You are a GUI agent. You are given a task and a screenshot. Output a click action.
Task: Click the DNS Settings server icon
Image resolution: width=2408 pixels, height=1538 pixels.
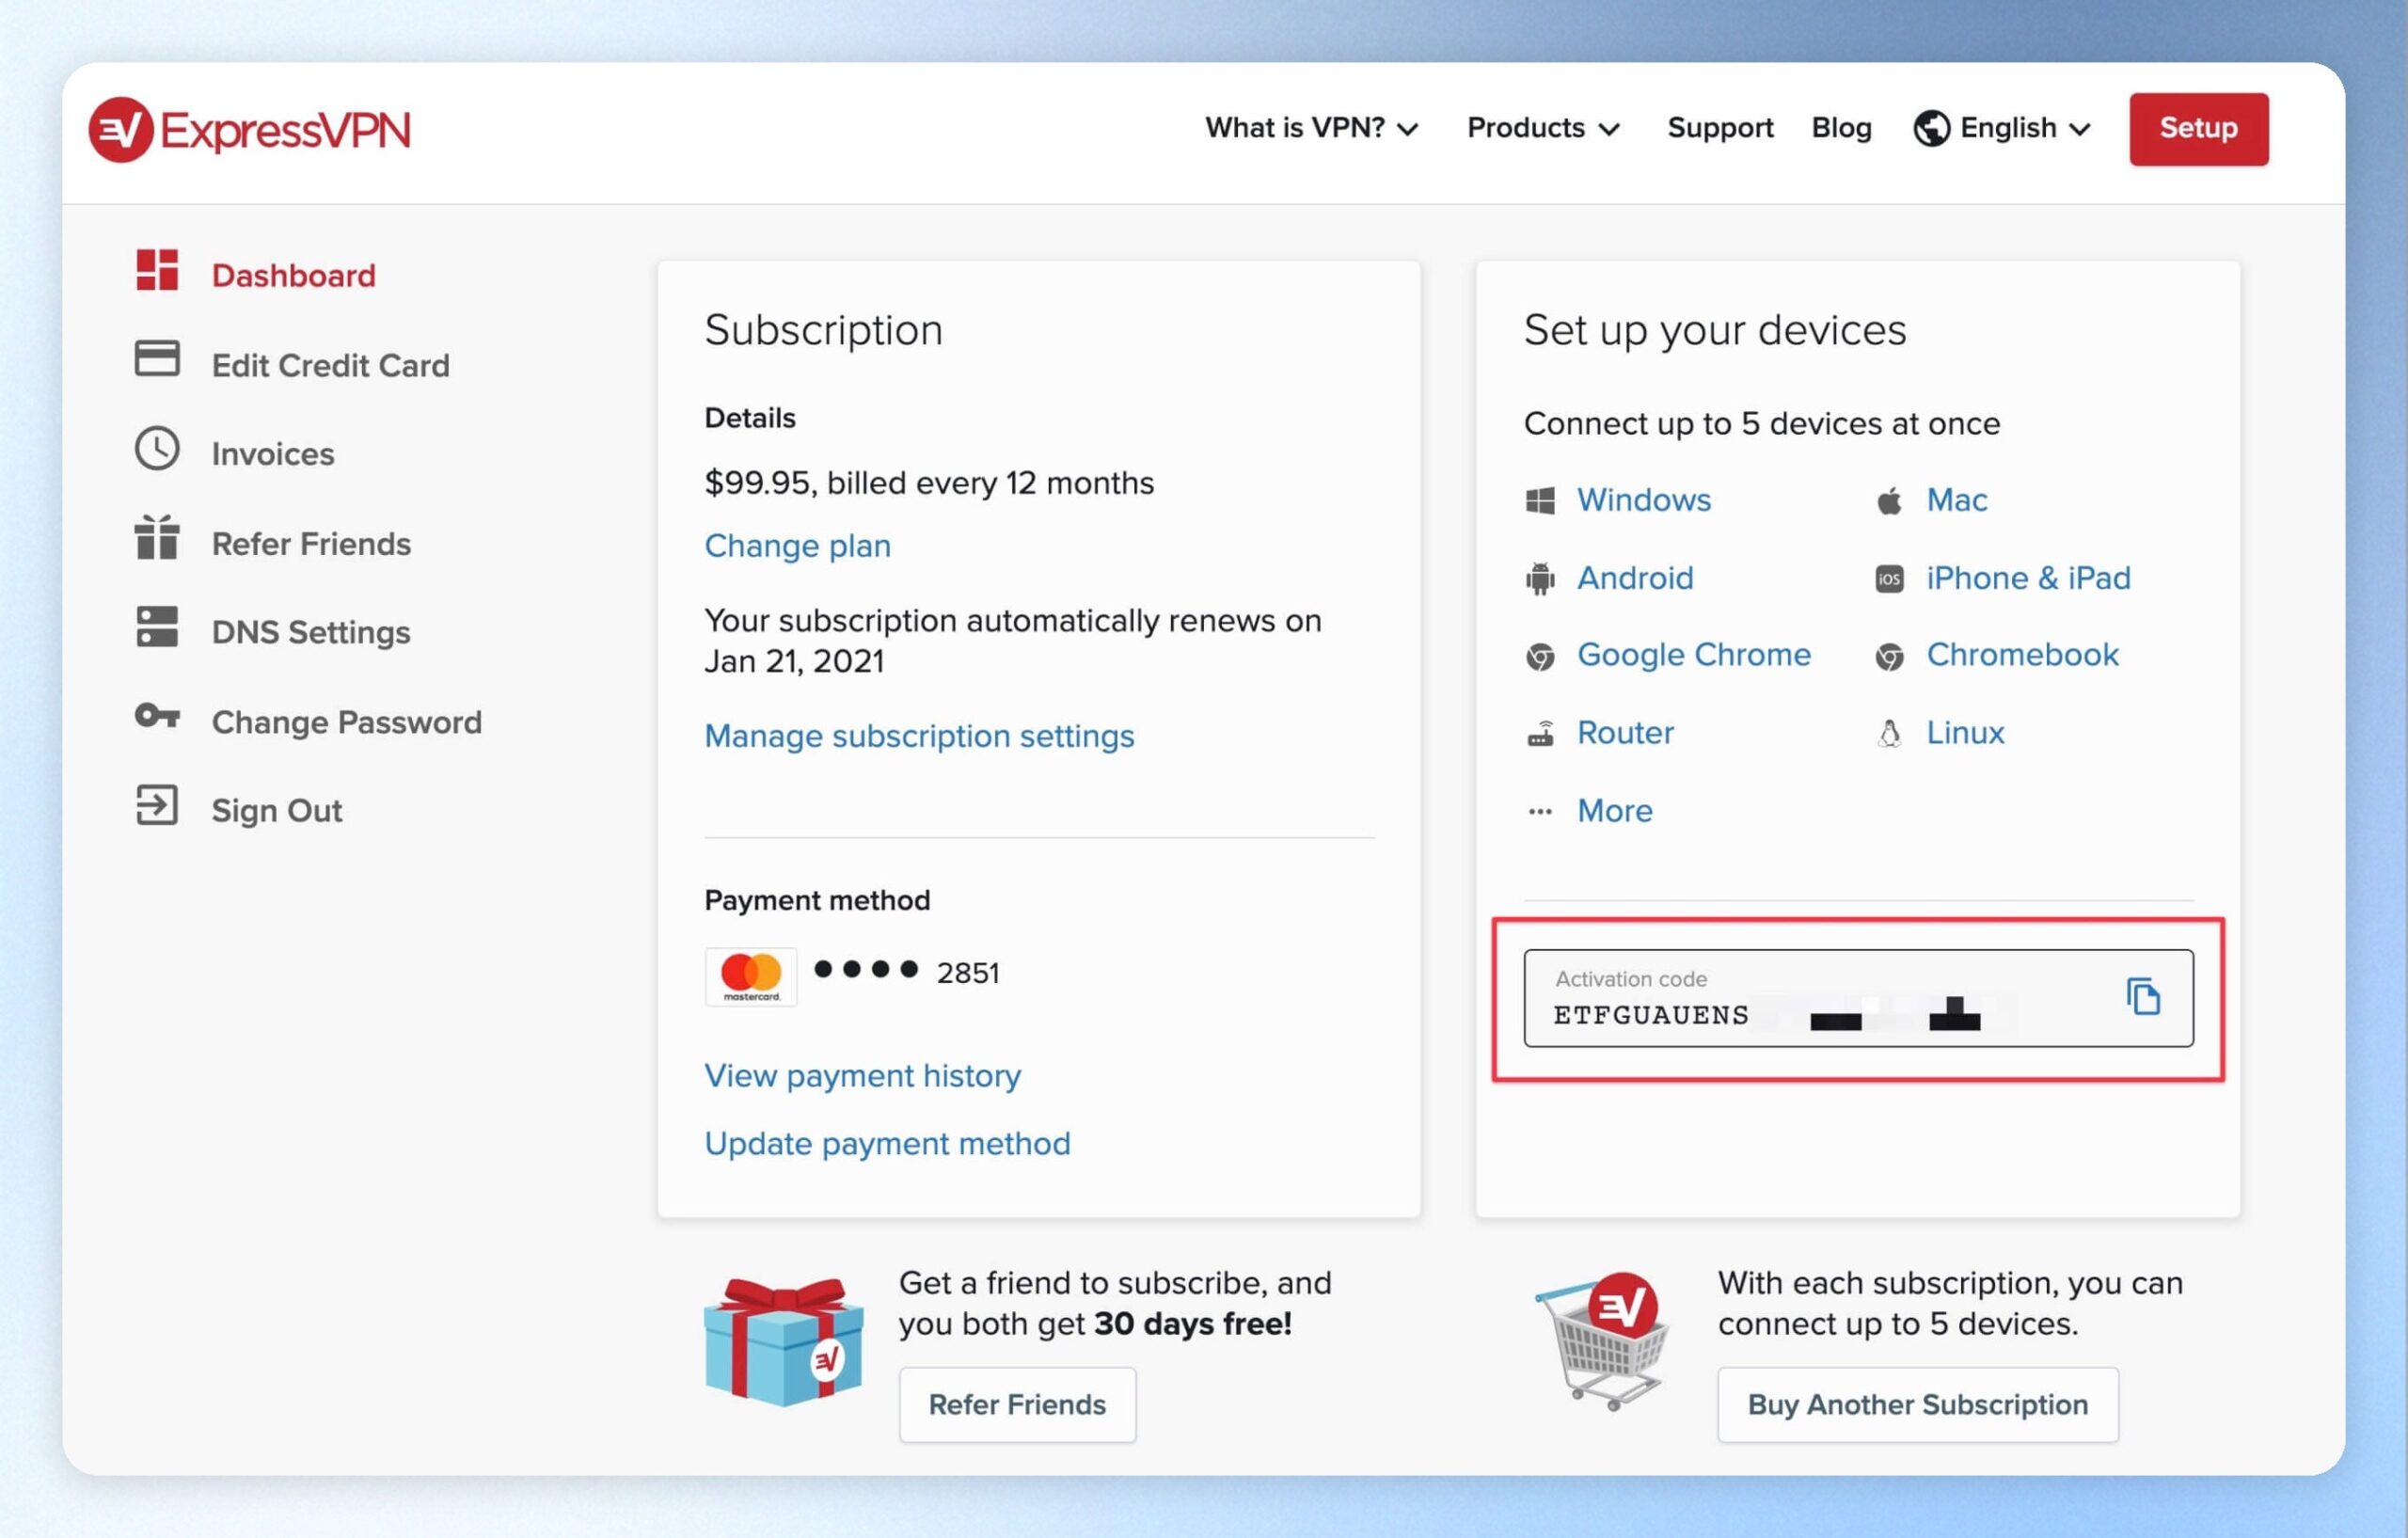(157, 627)
